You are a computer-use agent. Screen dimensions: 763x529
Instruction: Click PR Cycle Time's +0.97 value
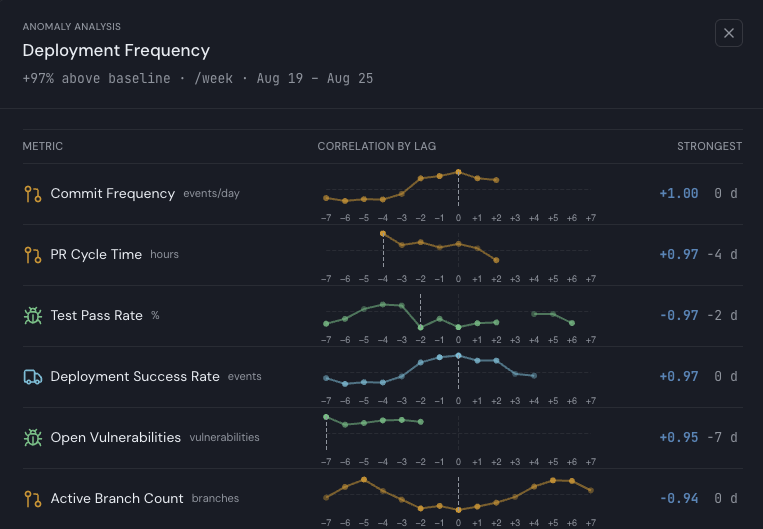679,255
